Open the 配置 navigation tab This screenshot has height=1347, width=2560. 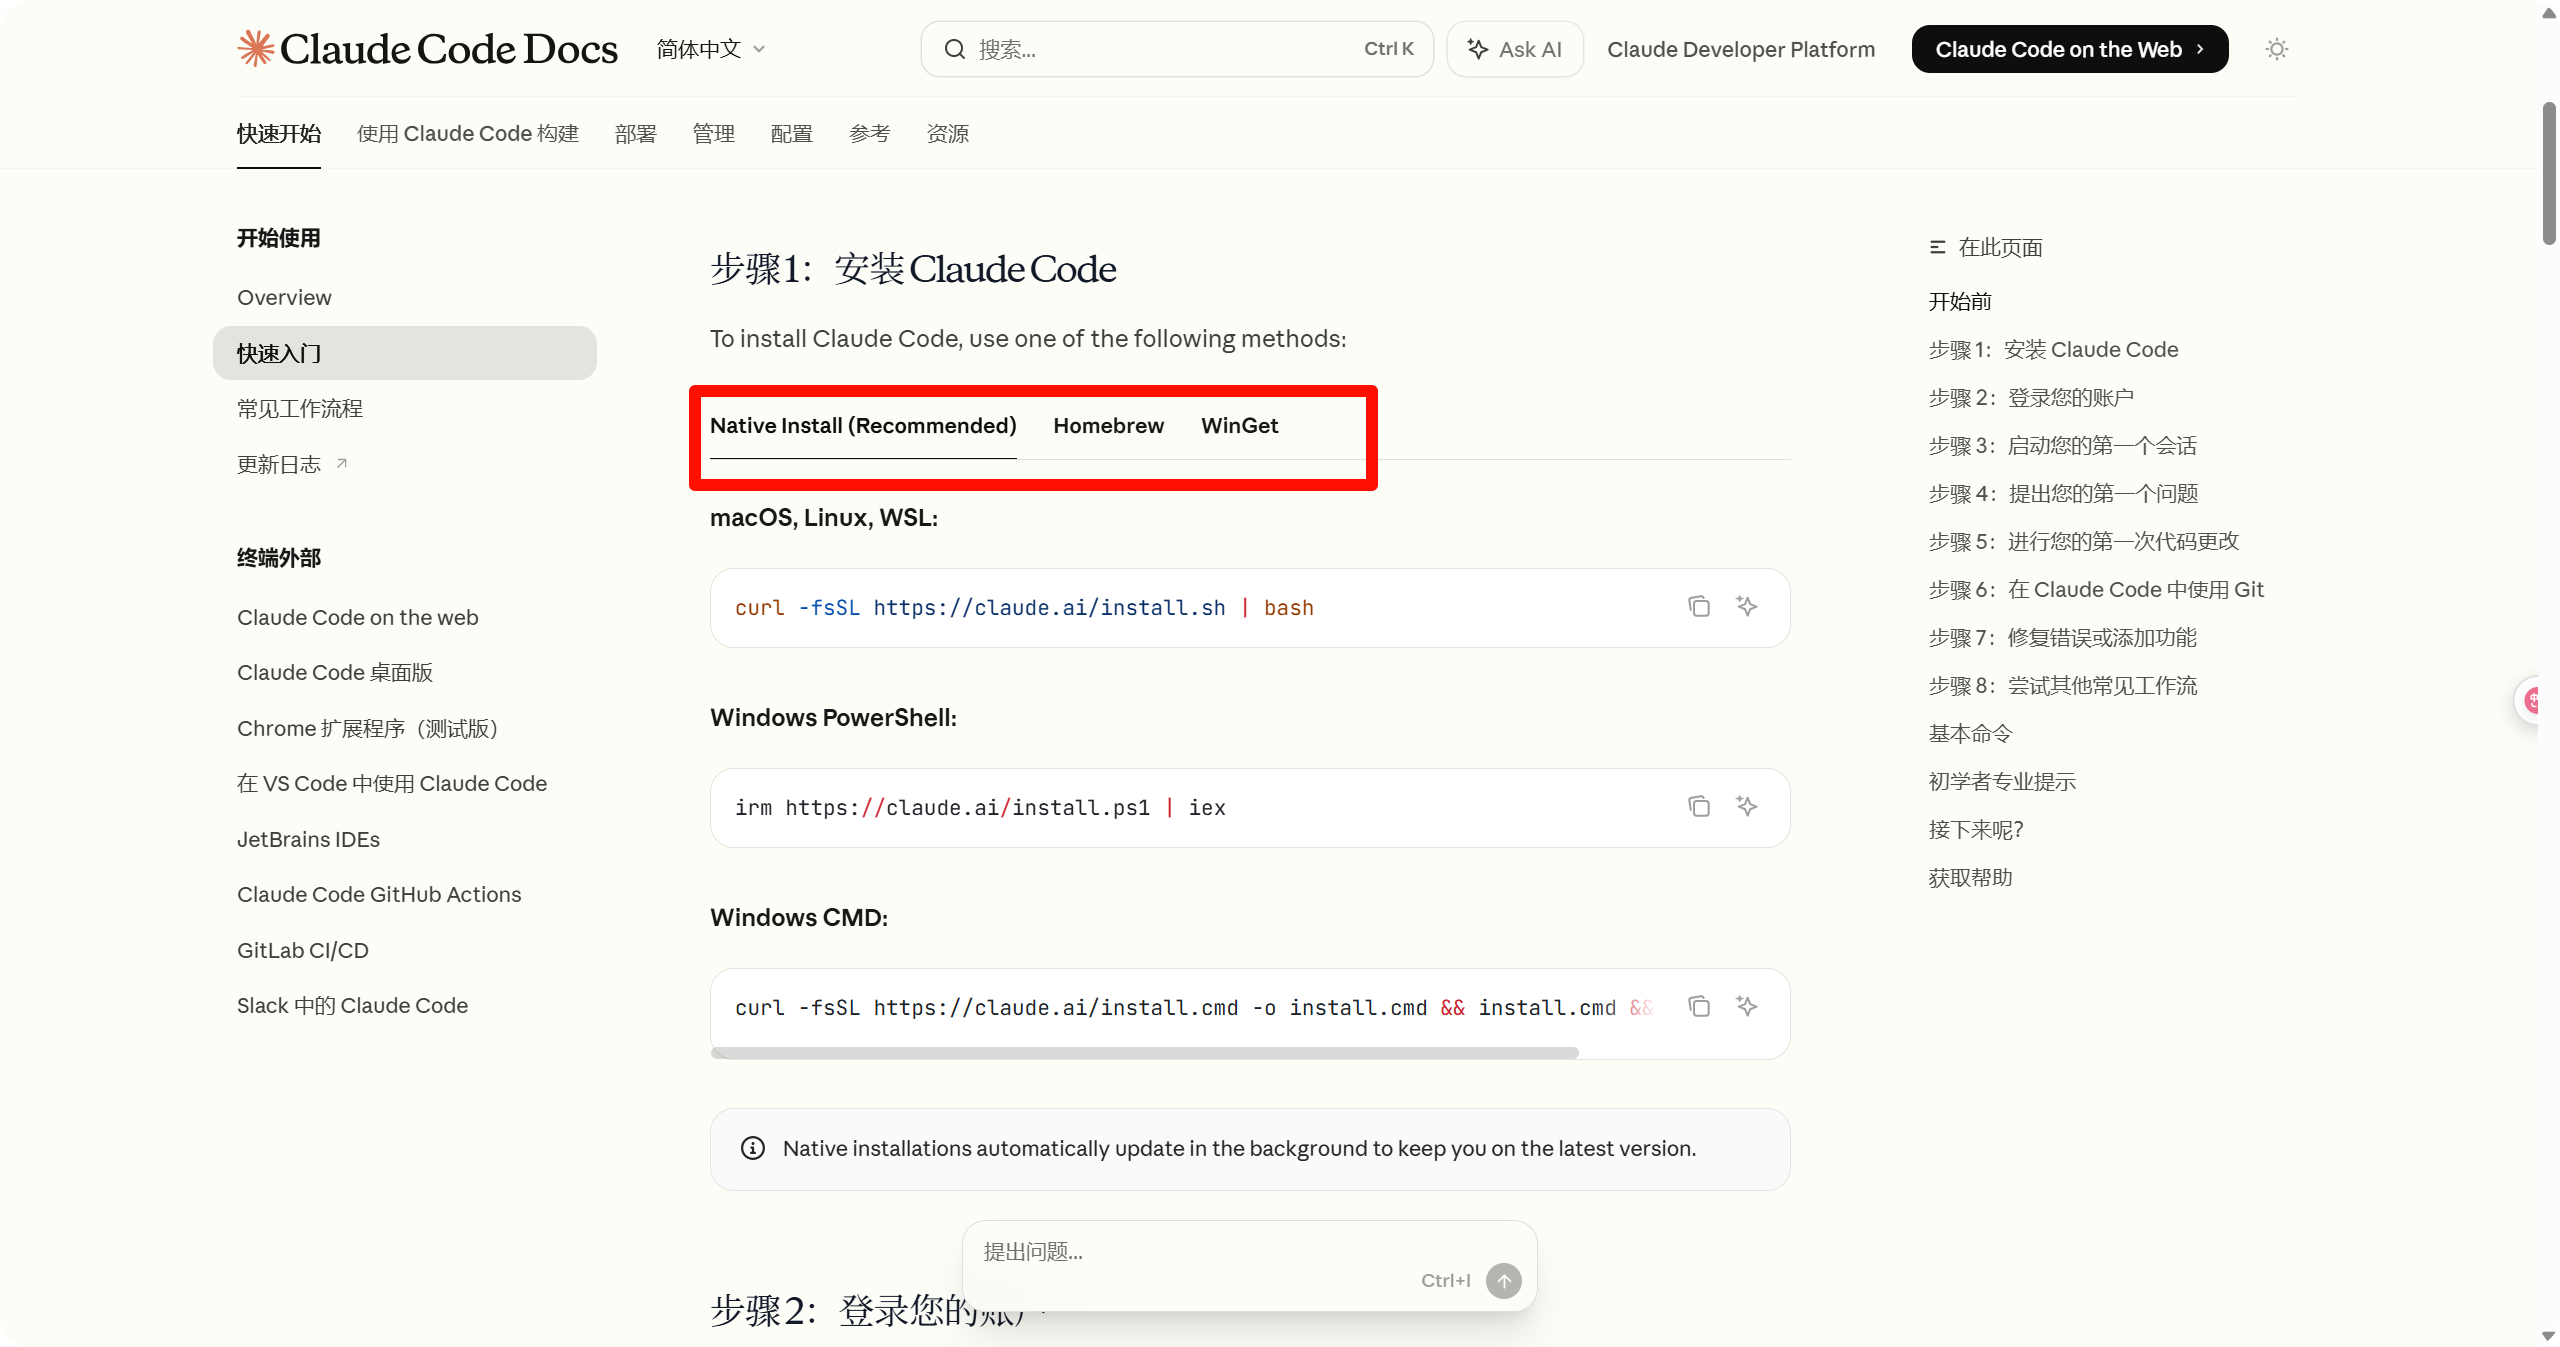coord(791,134)
